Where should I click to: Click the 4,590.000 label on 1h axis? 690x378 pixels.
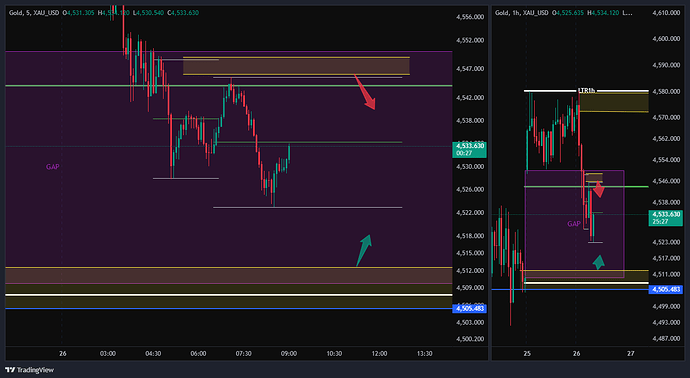666,65
